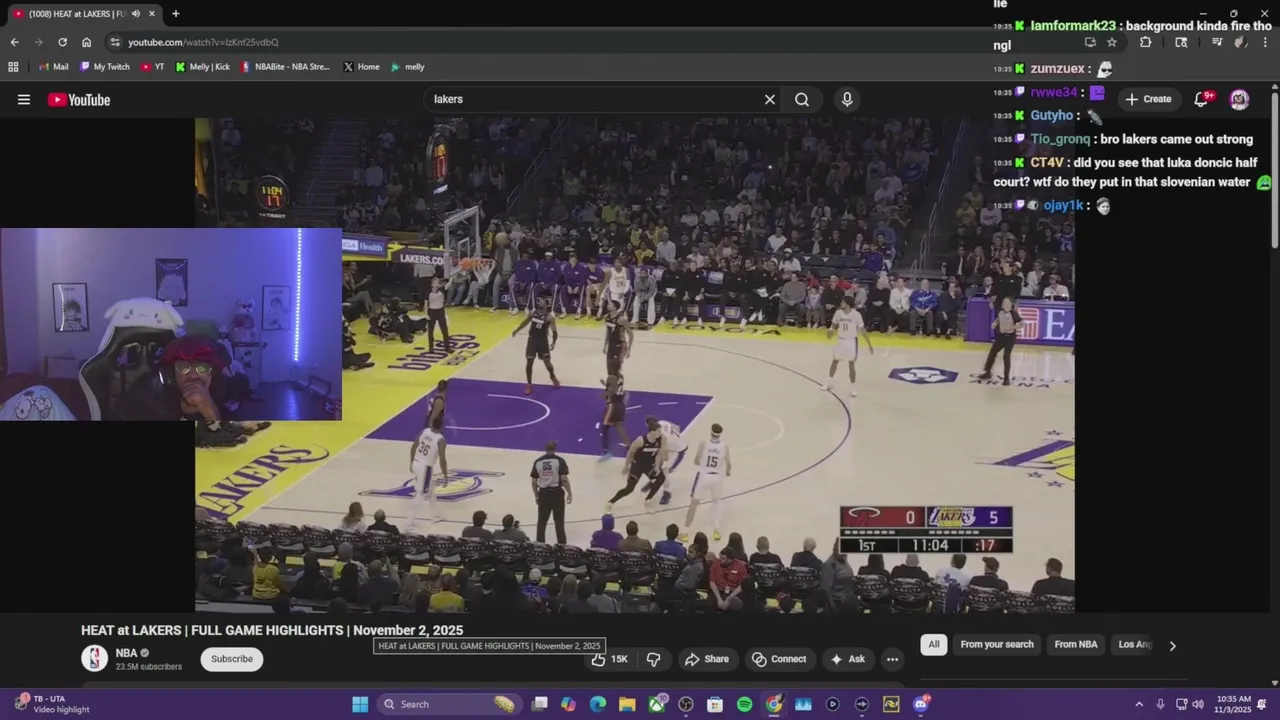Select the All filter chip
1280x720 pixels.
coord(934,644)
